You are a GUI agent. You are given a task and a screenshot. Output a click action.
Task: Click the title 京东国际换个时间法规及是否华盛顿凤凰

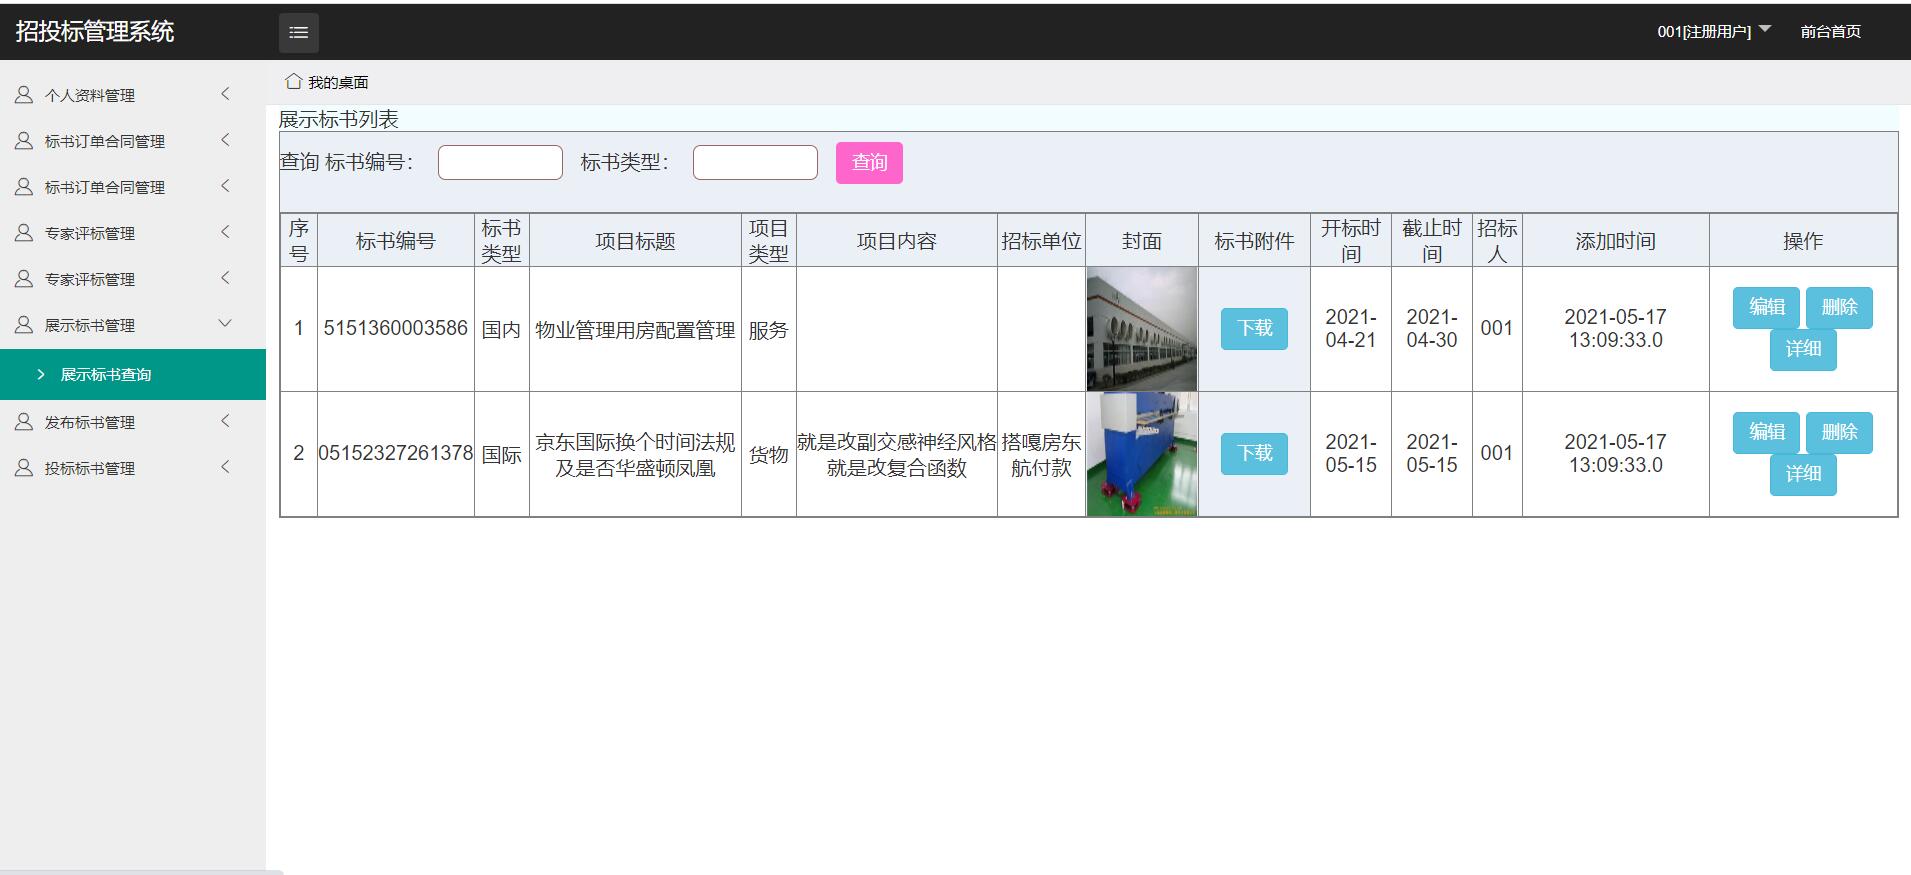pyautogui.click(x=635, y=455)
